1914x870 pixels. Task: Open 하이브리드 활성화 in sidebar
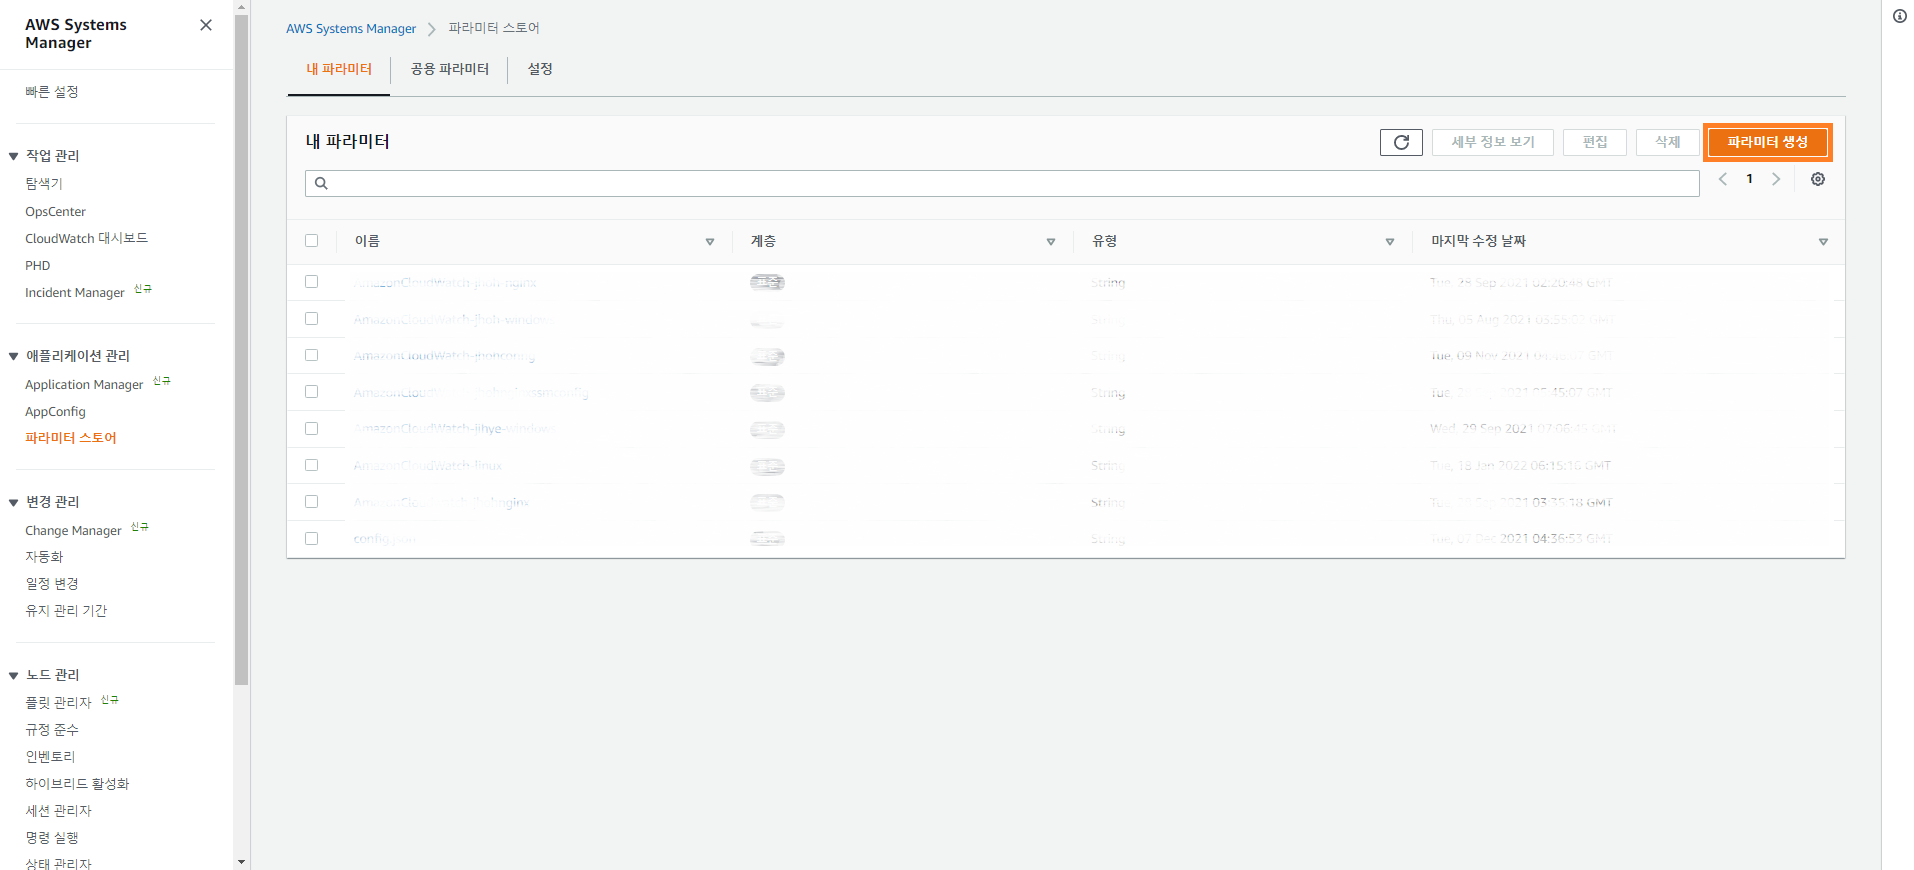click(x=77, y=783)
